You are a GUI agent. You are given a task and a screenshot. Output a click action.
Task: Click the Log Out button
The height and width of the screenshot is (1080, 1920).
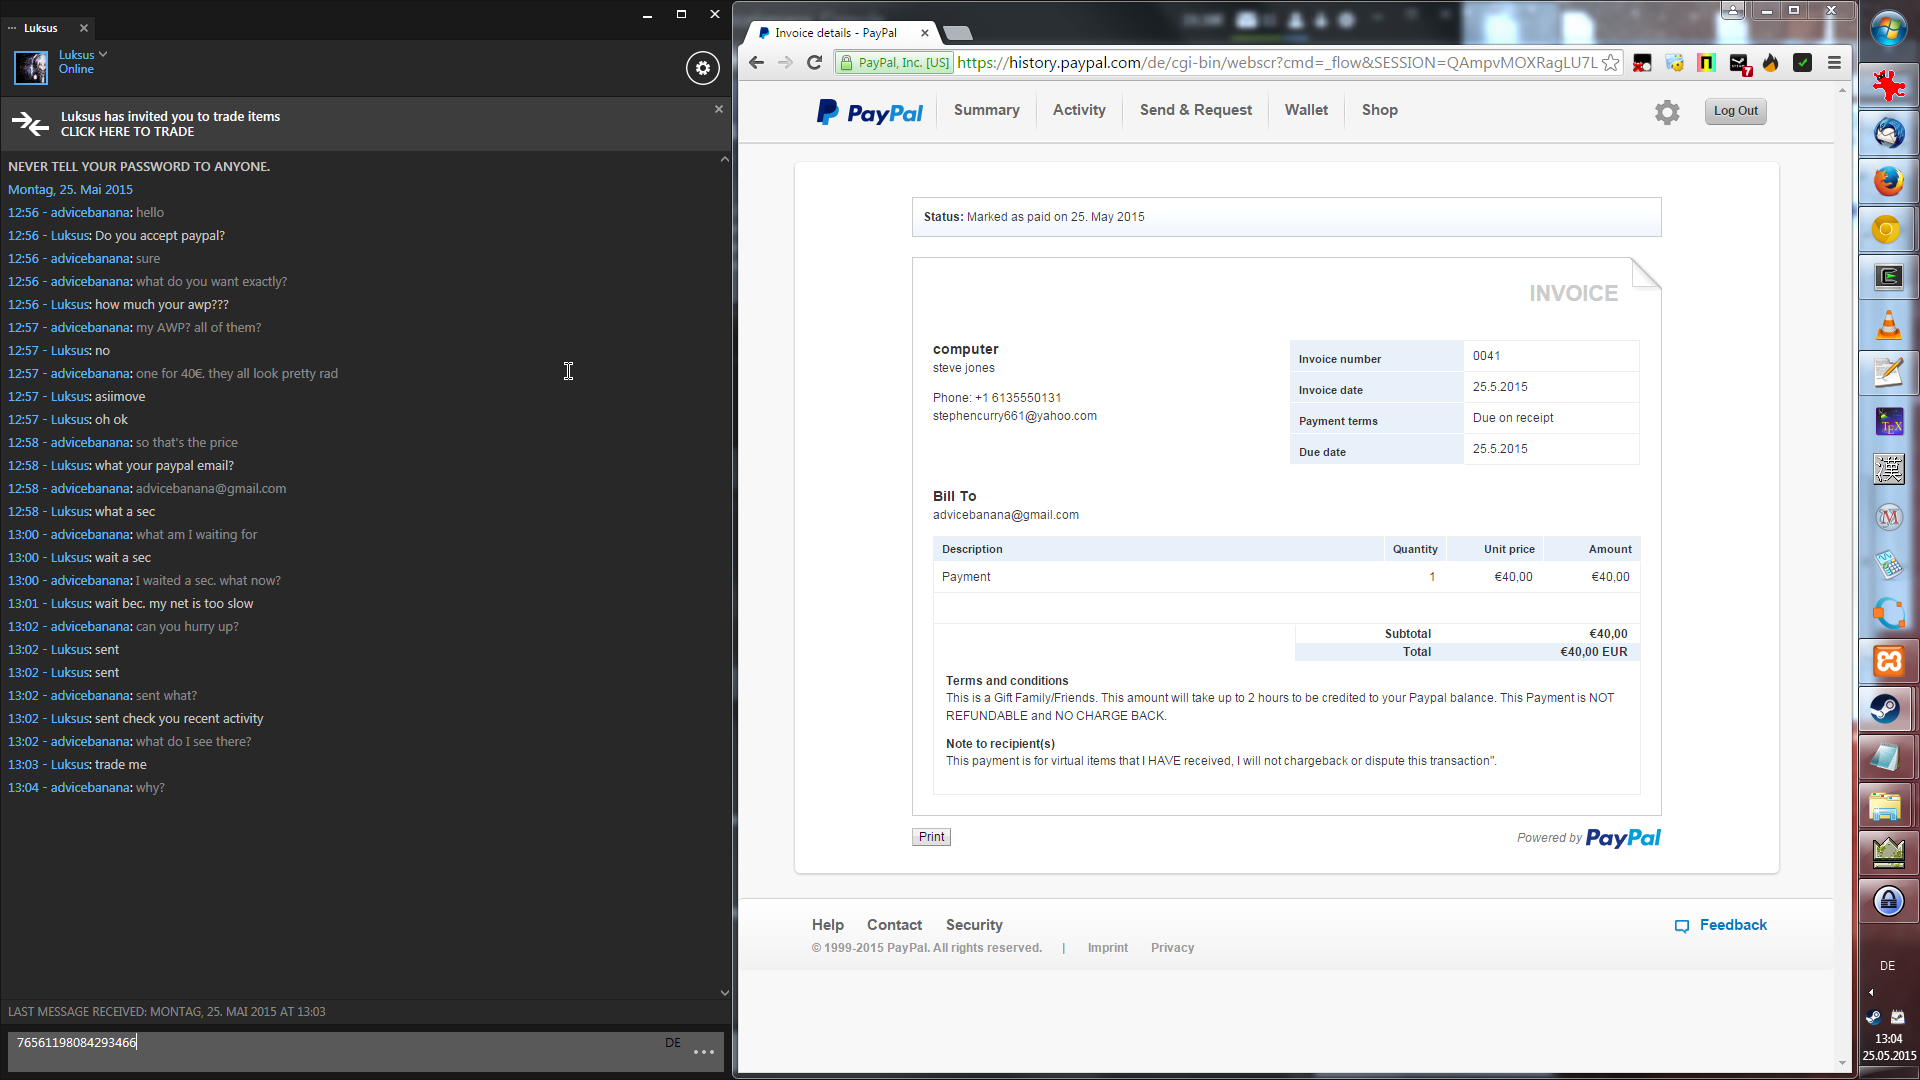[x=1735, y=111]
